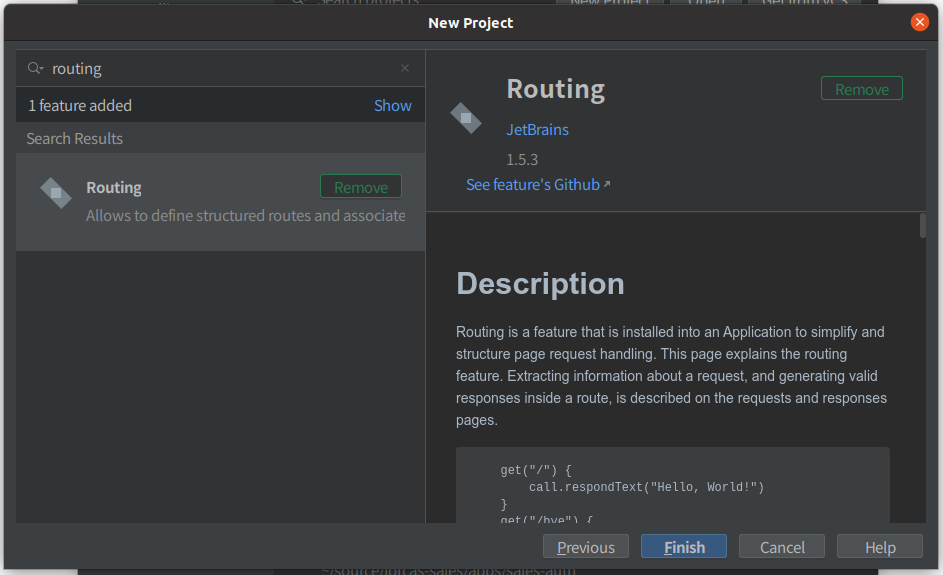Close the New Project dialog

(920, 22)
